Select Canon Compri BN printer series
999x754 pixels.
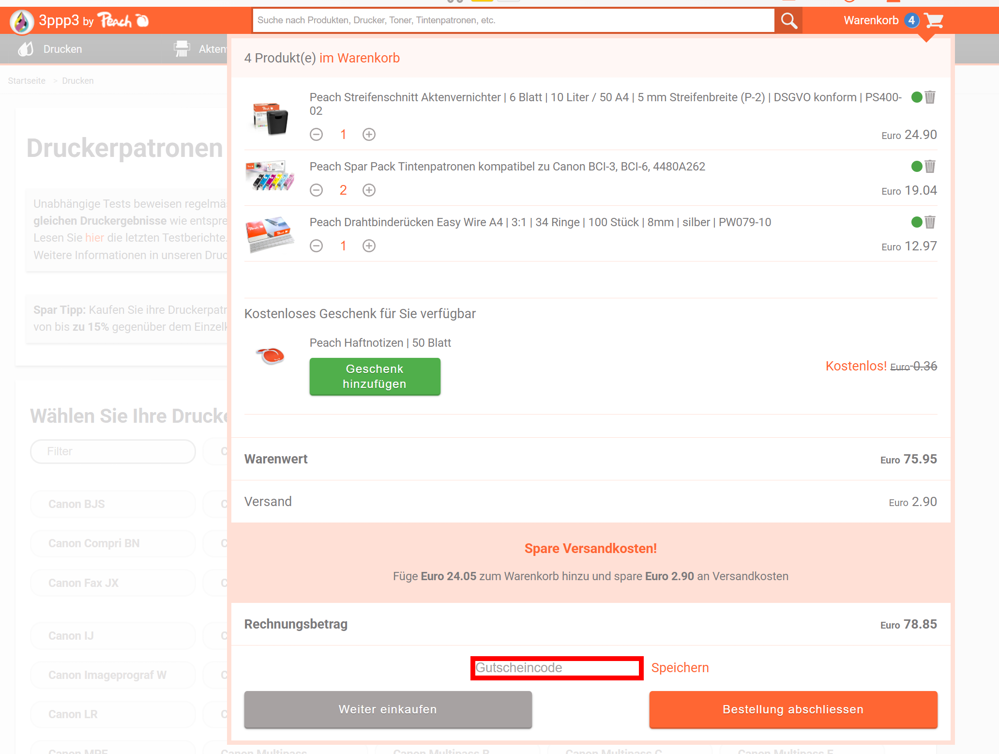click(x=113, y=544)
